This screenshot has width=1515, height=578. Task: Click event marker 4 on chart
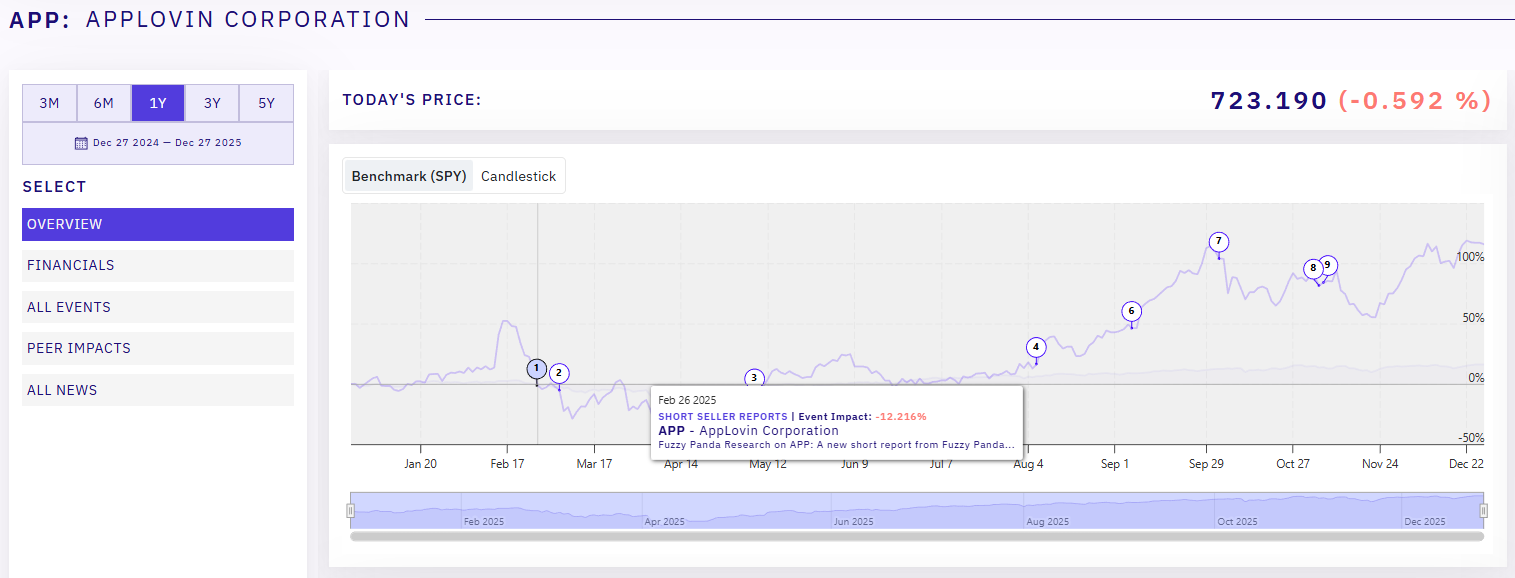[1036, 347]
